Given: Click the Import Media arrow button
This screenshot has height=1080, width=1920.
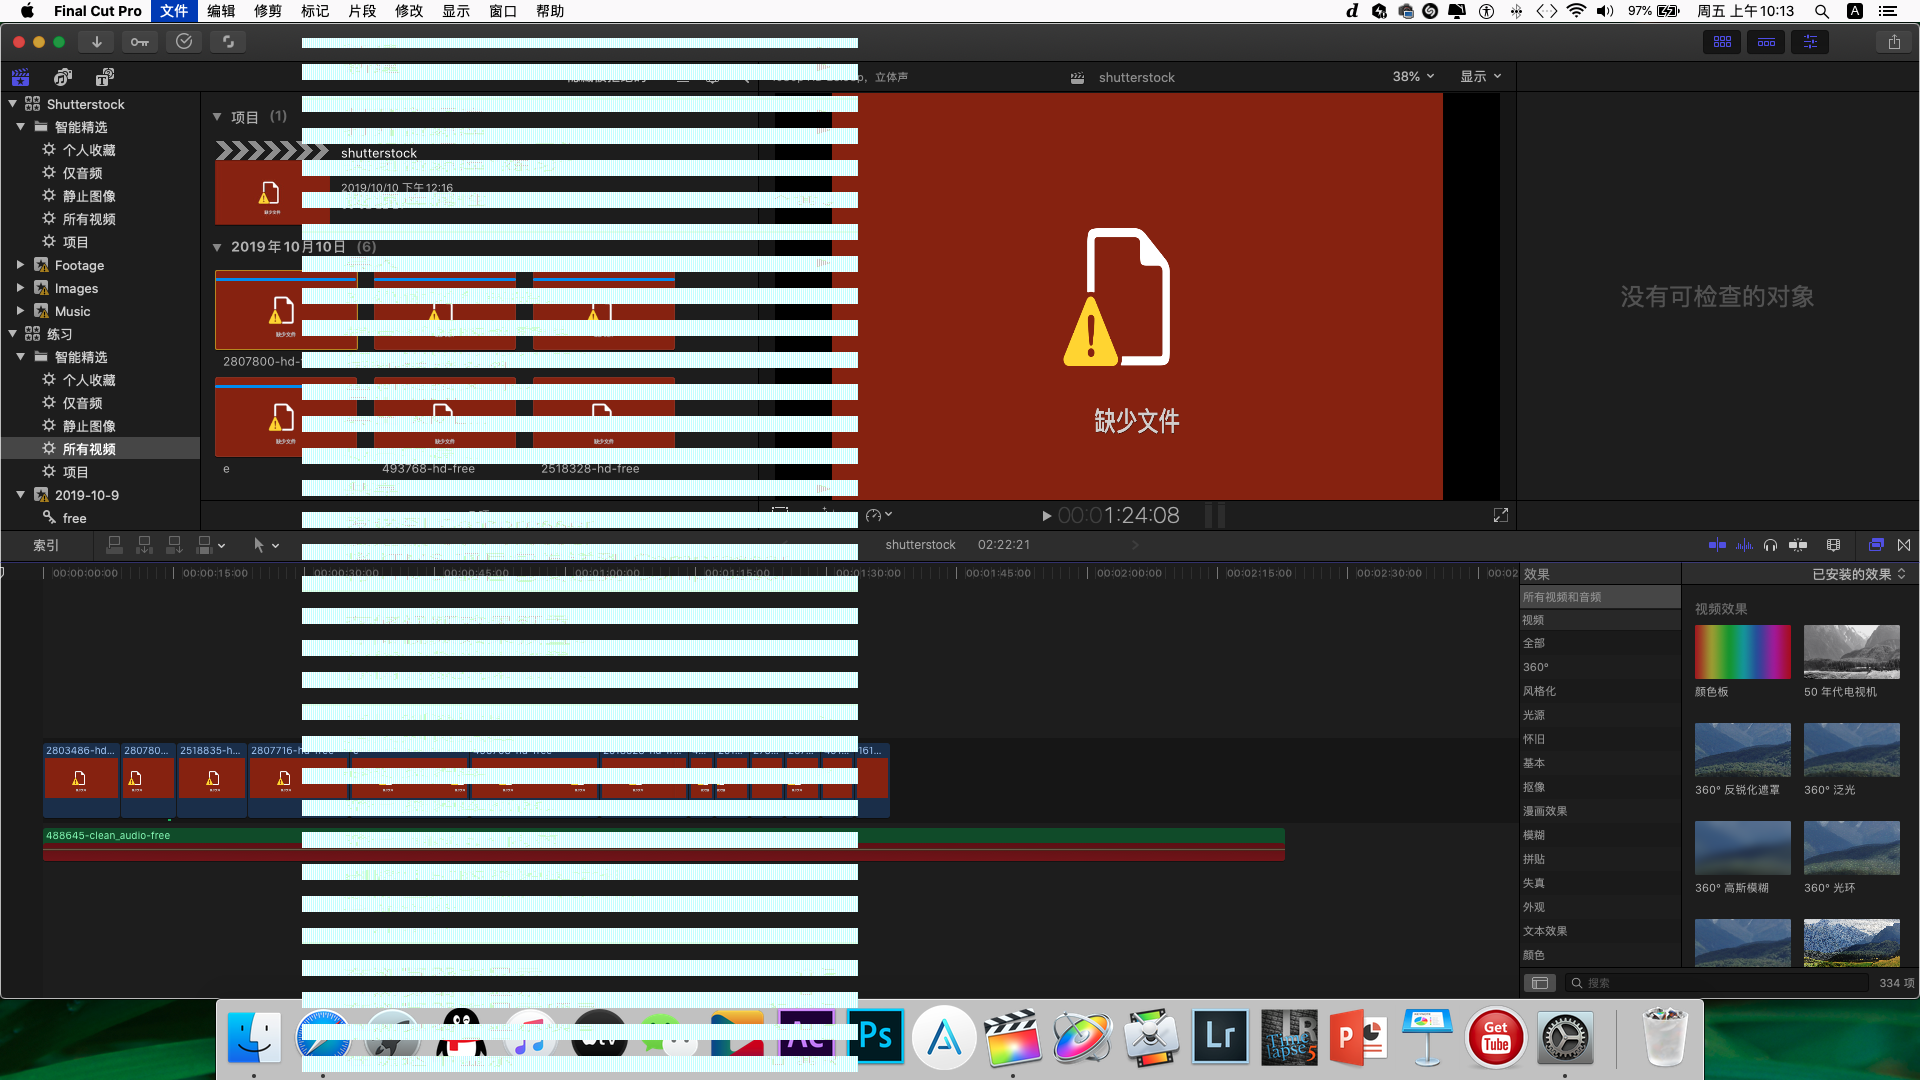Looking at the screenshot, I should tap(96, 42).
